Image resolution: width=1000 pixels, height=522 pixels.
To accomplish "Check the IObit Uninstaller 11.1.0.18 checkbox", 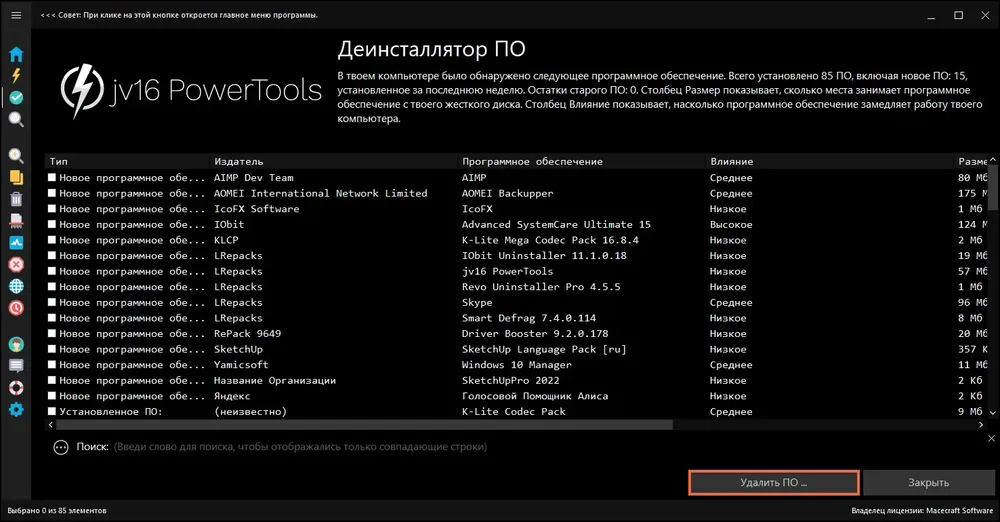I will [x=52, y=256].
